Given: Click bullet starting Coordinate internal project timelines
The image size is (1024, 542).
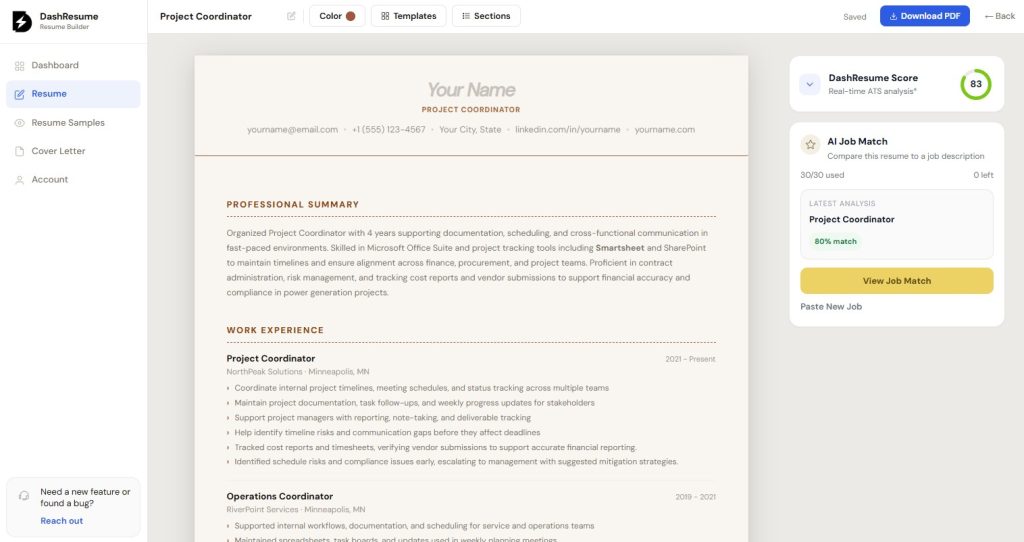Looking at the screenshot, I should click(x=421, y=388).
